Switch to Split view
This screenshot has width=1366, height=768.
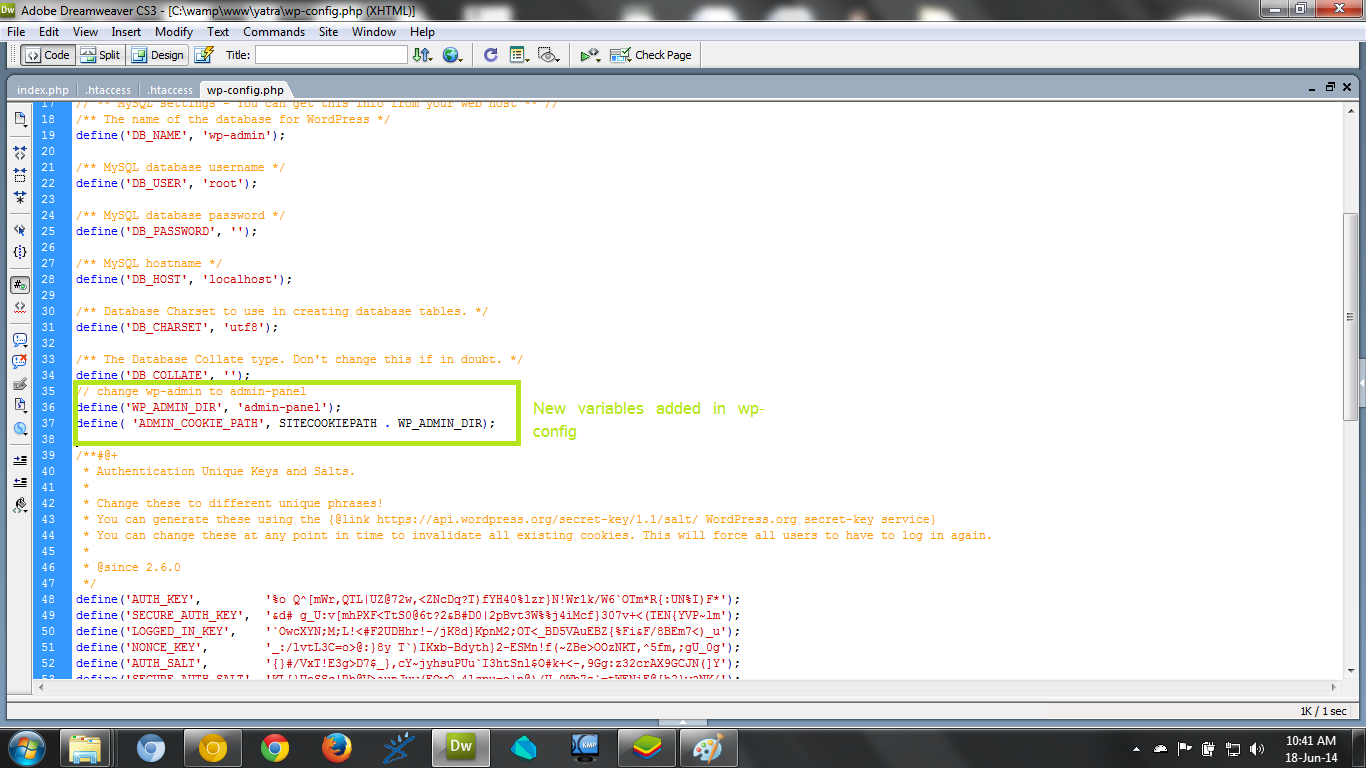(x=100, y=55)
